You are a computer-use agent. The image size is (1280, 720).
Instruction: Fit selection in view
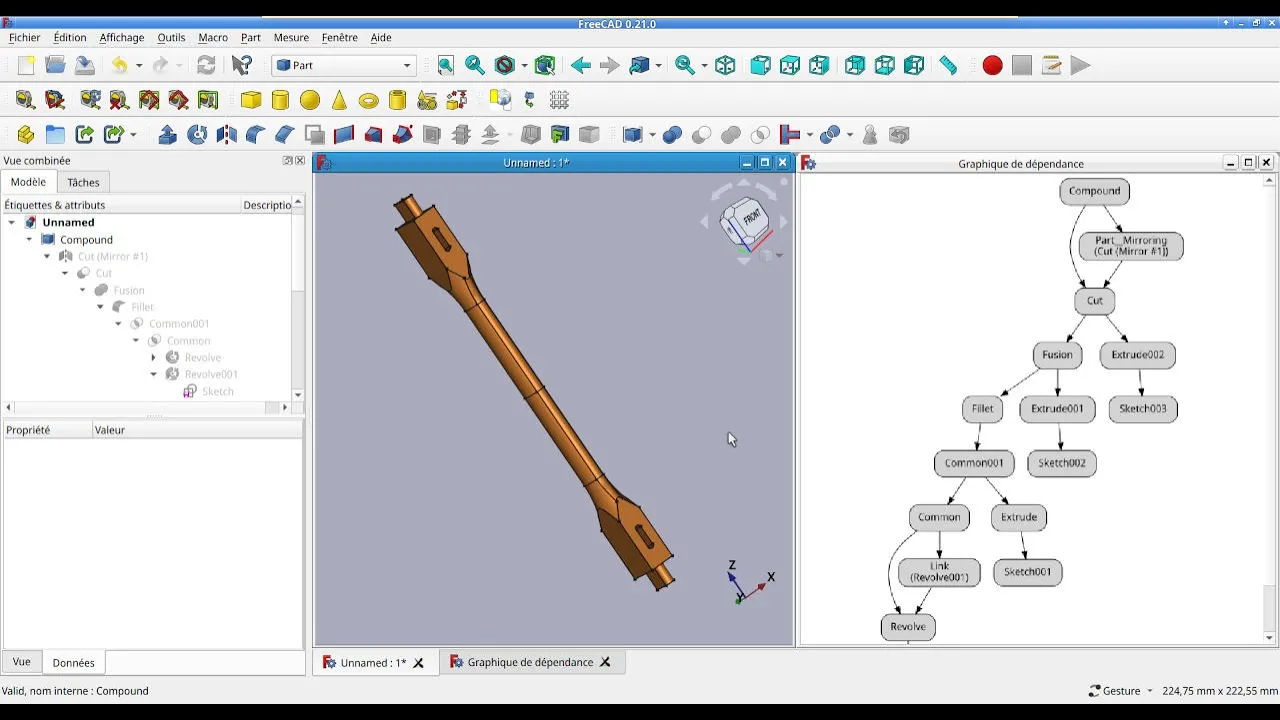[475, 65]
